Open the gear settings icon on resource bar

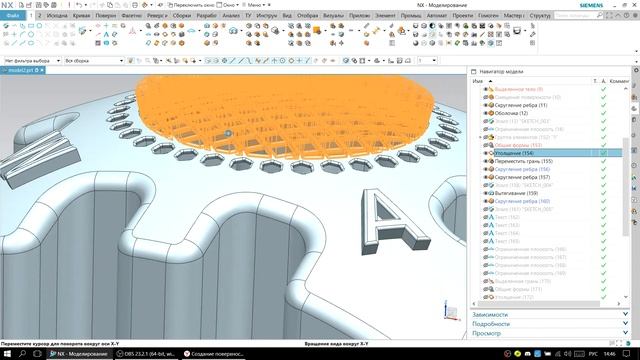point(636,71)
